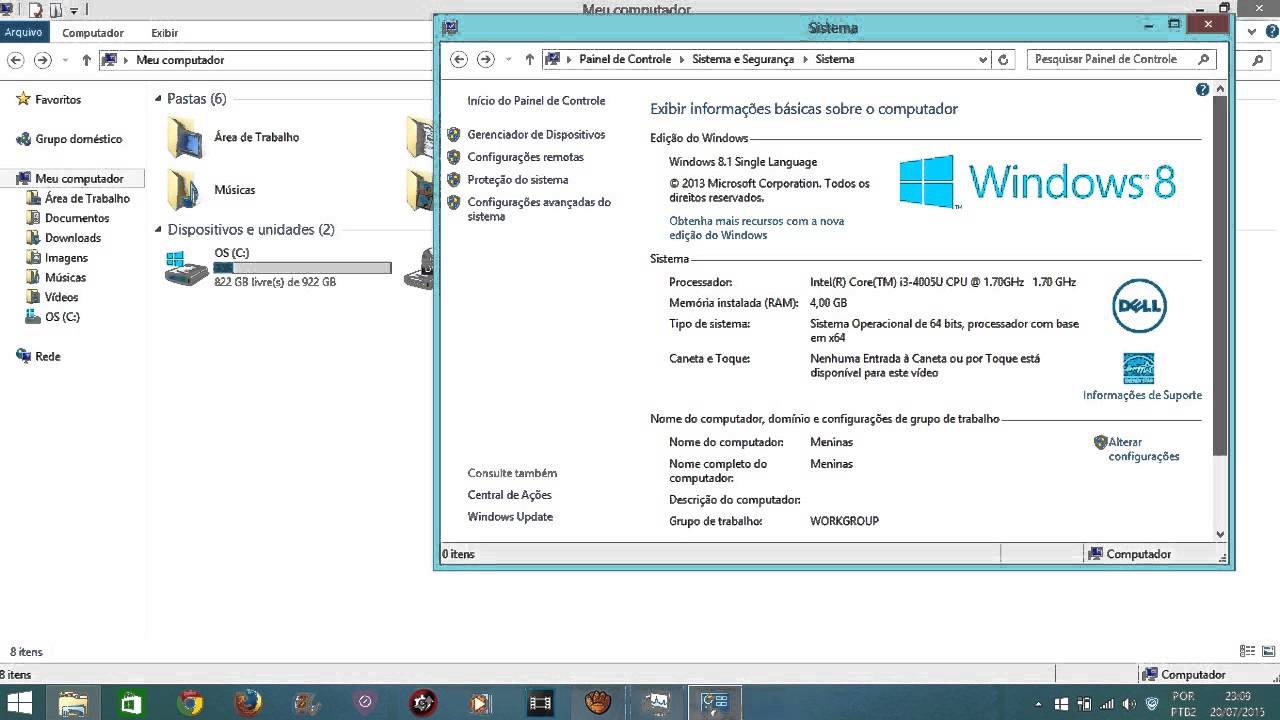Click Obtenha mais recursos com nova edição link
The width and height of the screenshot is (1280, 720).
tap(756, 228)
